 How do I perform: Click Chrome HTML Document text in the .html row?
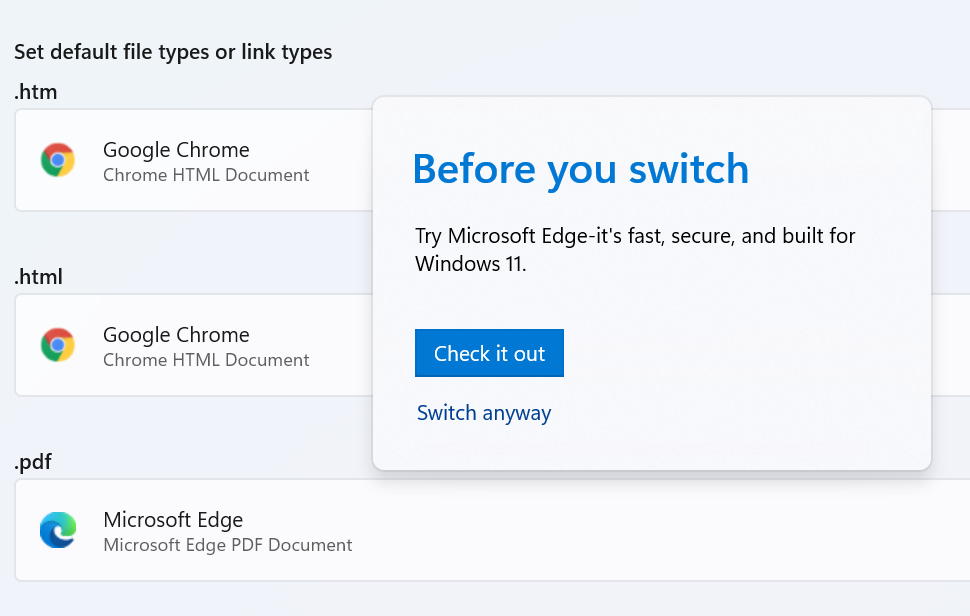(x=206, y=360)
